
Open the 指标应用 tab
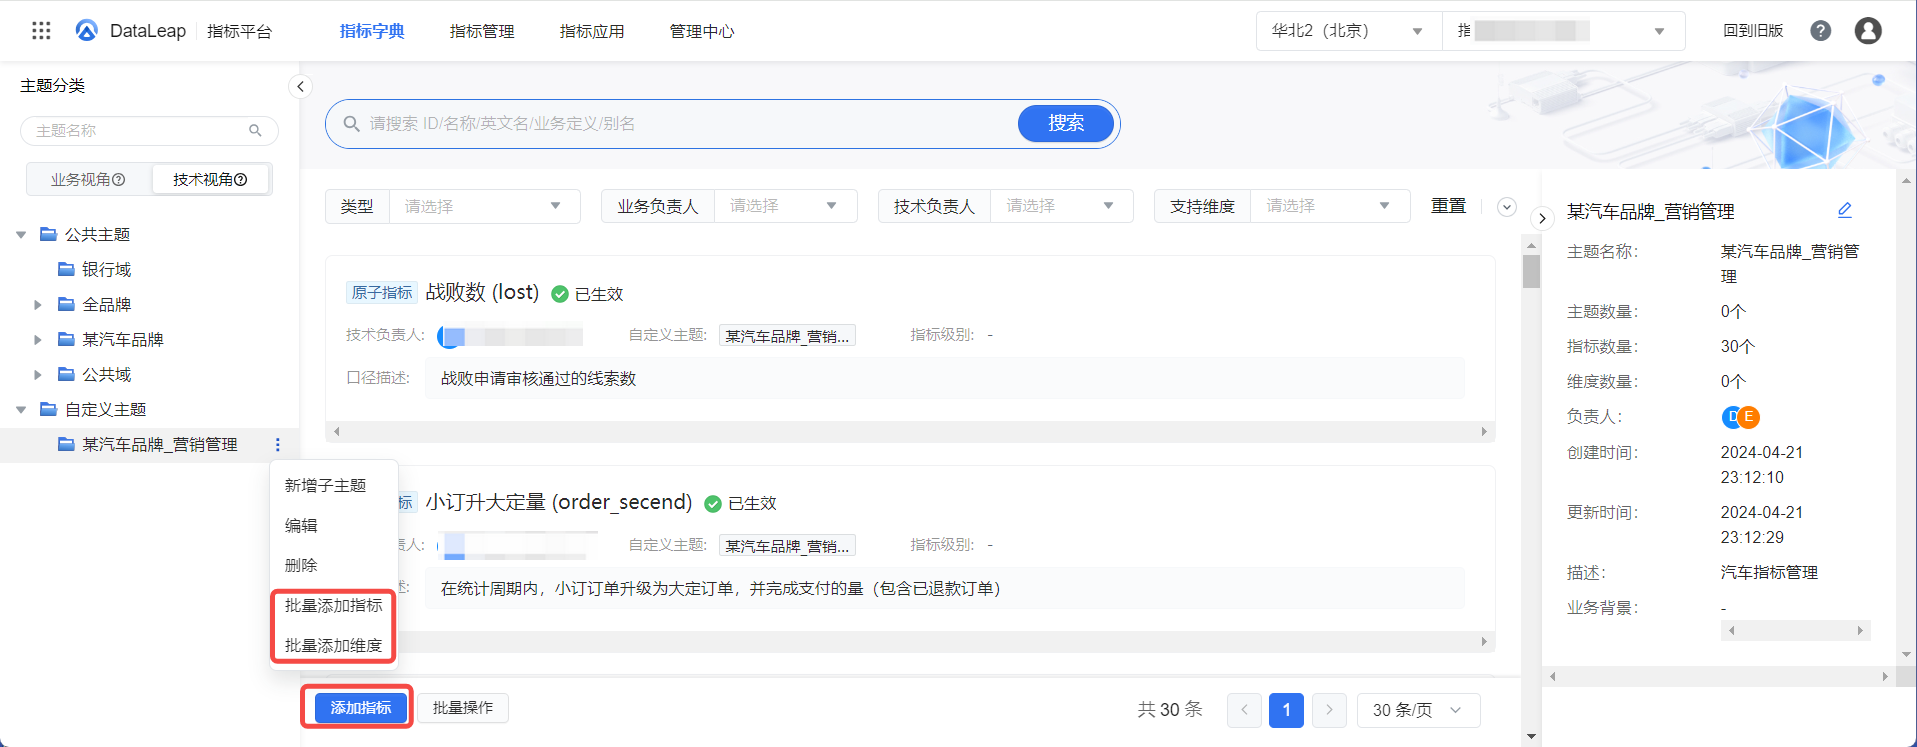[x=592, y=31]
